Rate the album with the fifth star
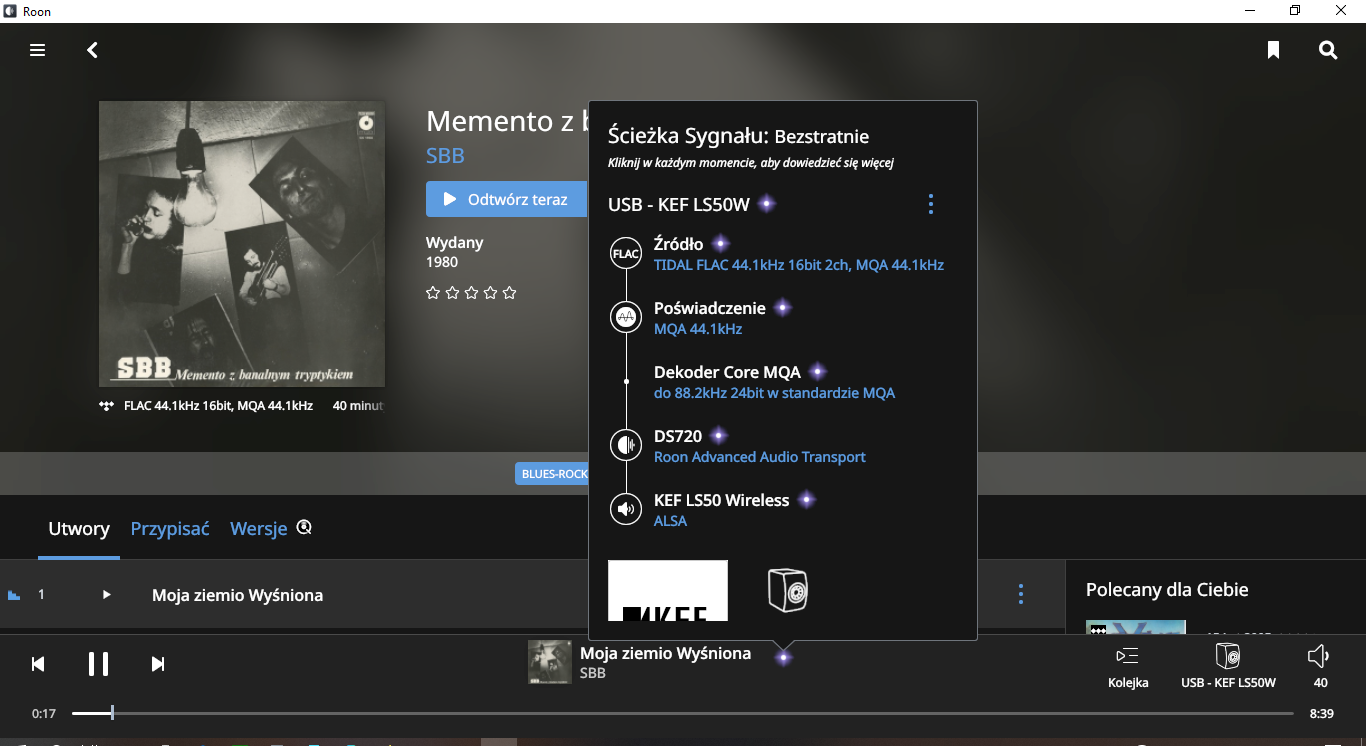Image resolution: width=1366 pixels, height=746 pixels. pyautogui.click(x=510, y=293)
